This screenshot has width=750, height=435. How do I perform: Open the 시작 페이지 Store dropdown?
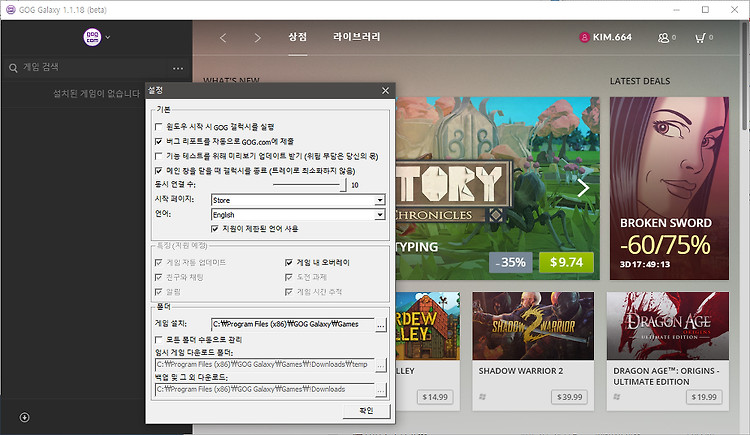coord(298,200)
